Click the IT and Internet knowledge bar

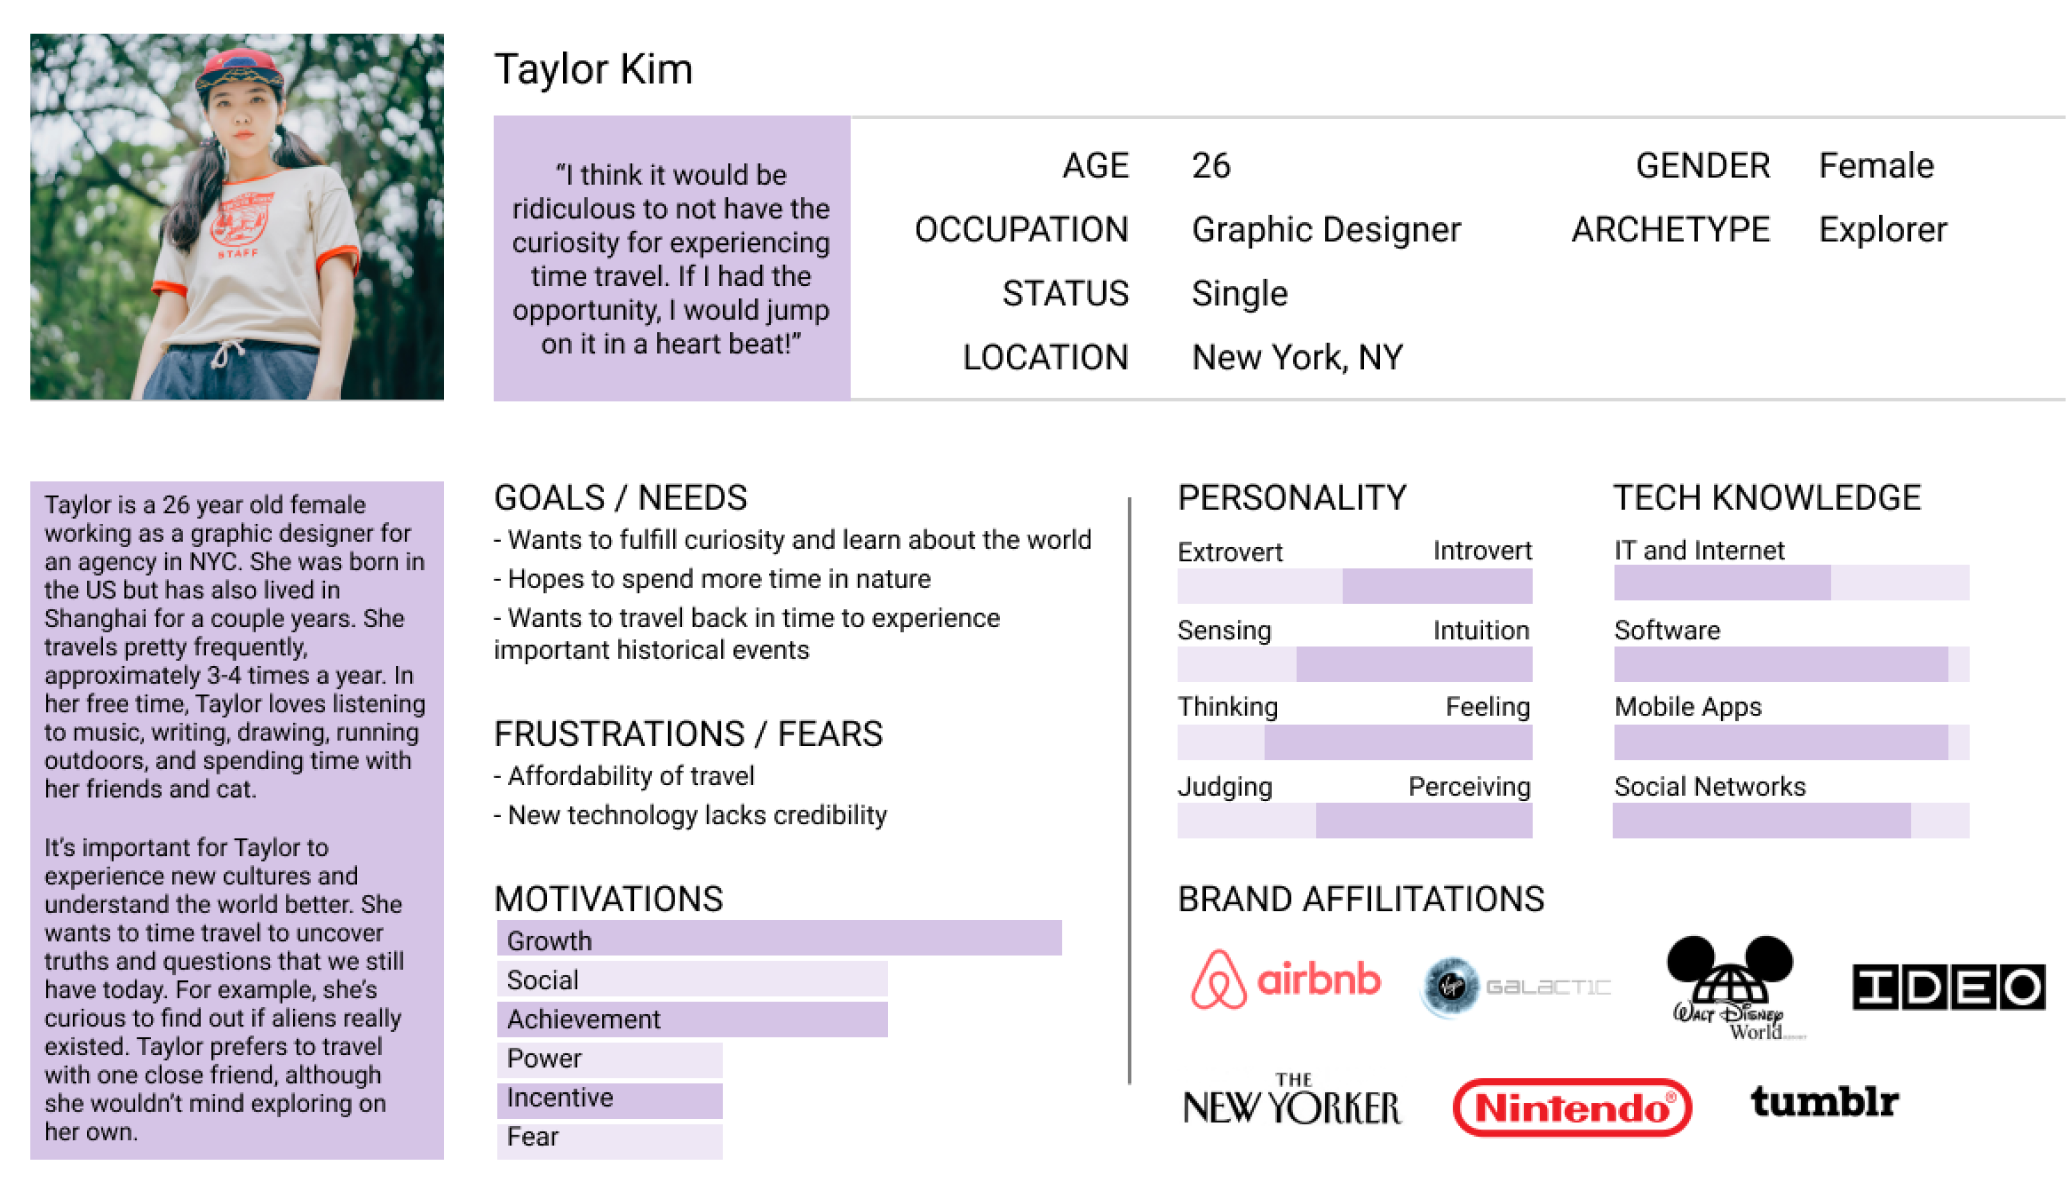[1790, 583]
